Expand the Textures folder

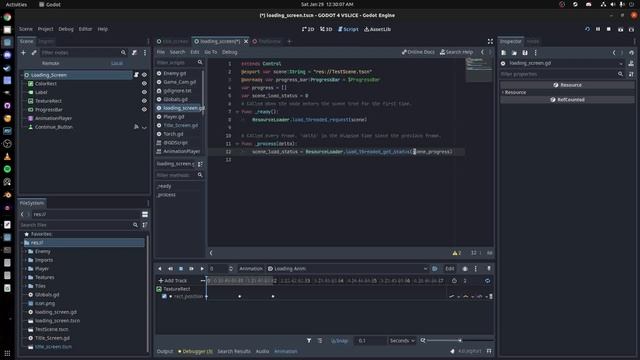tap(25, 277)
